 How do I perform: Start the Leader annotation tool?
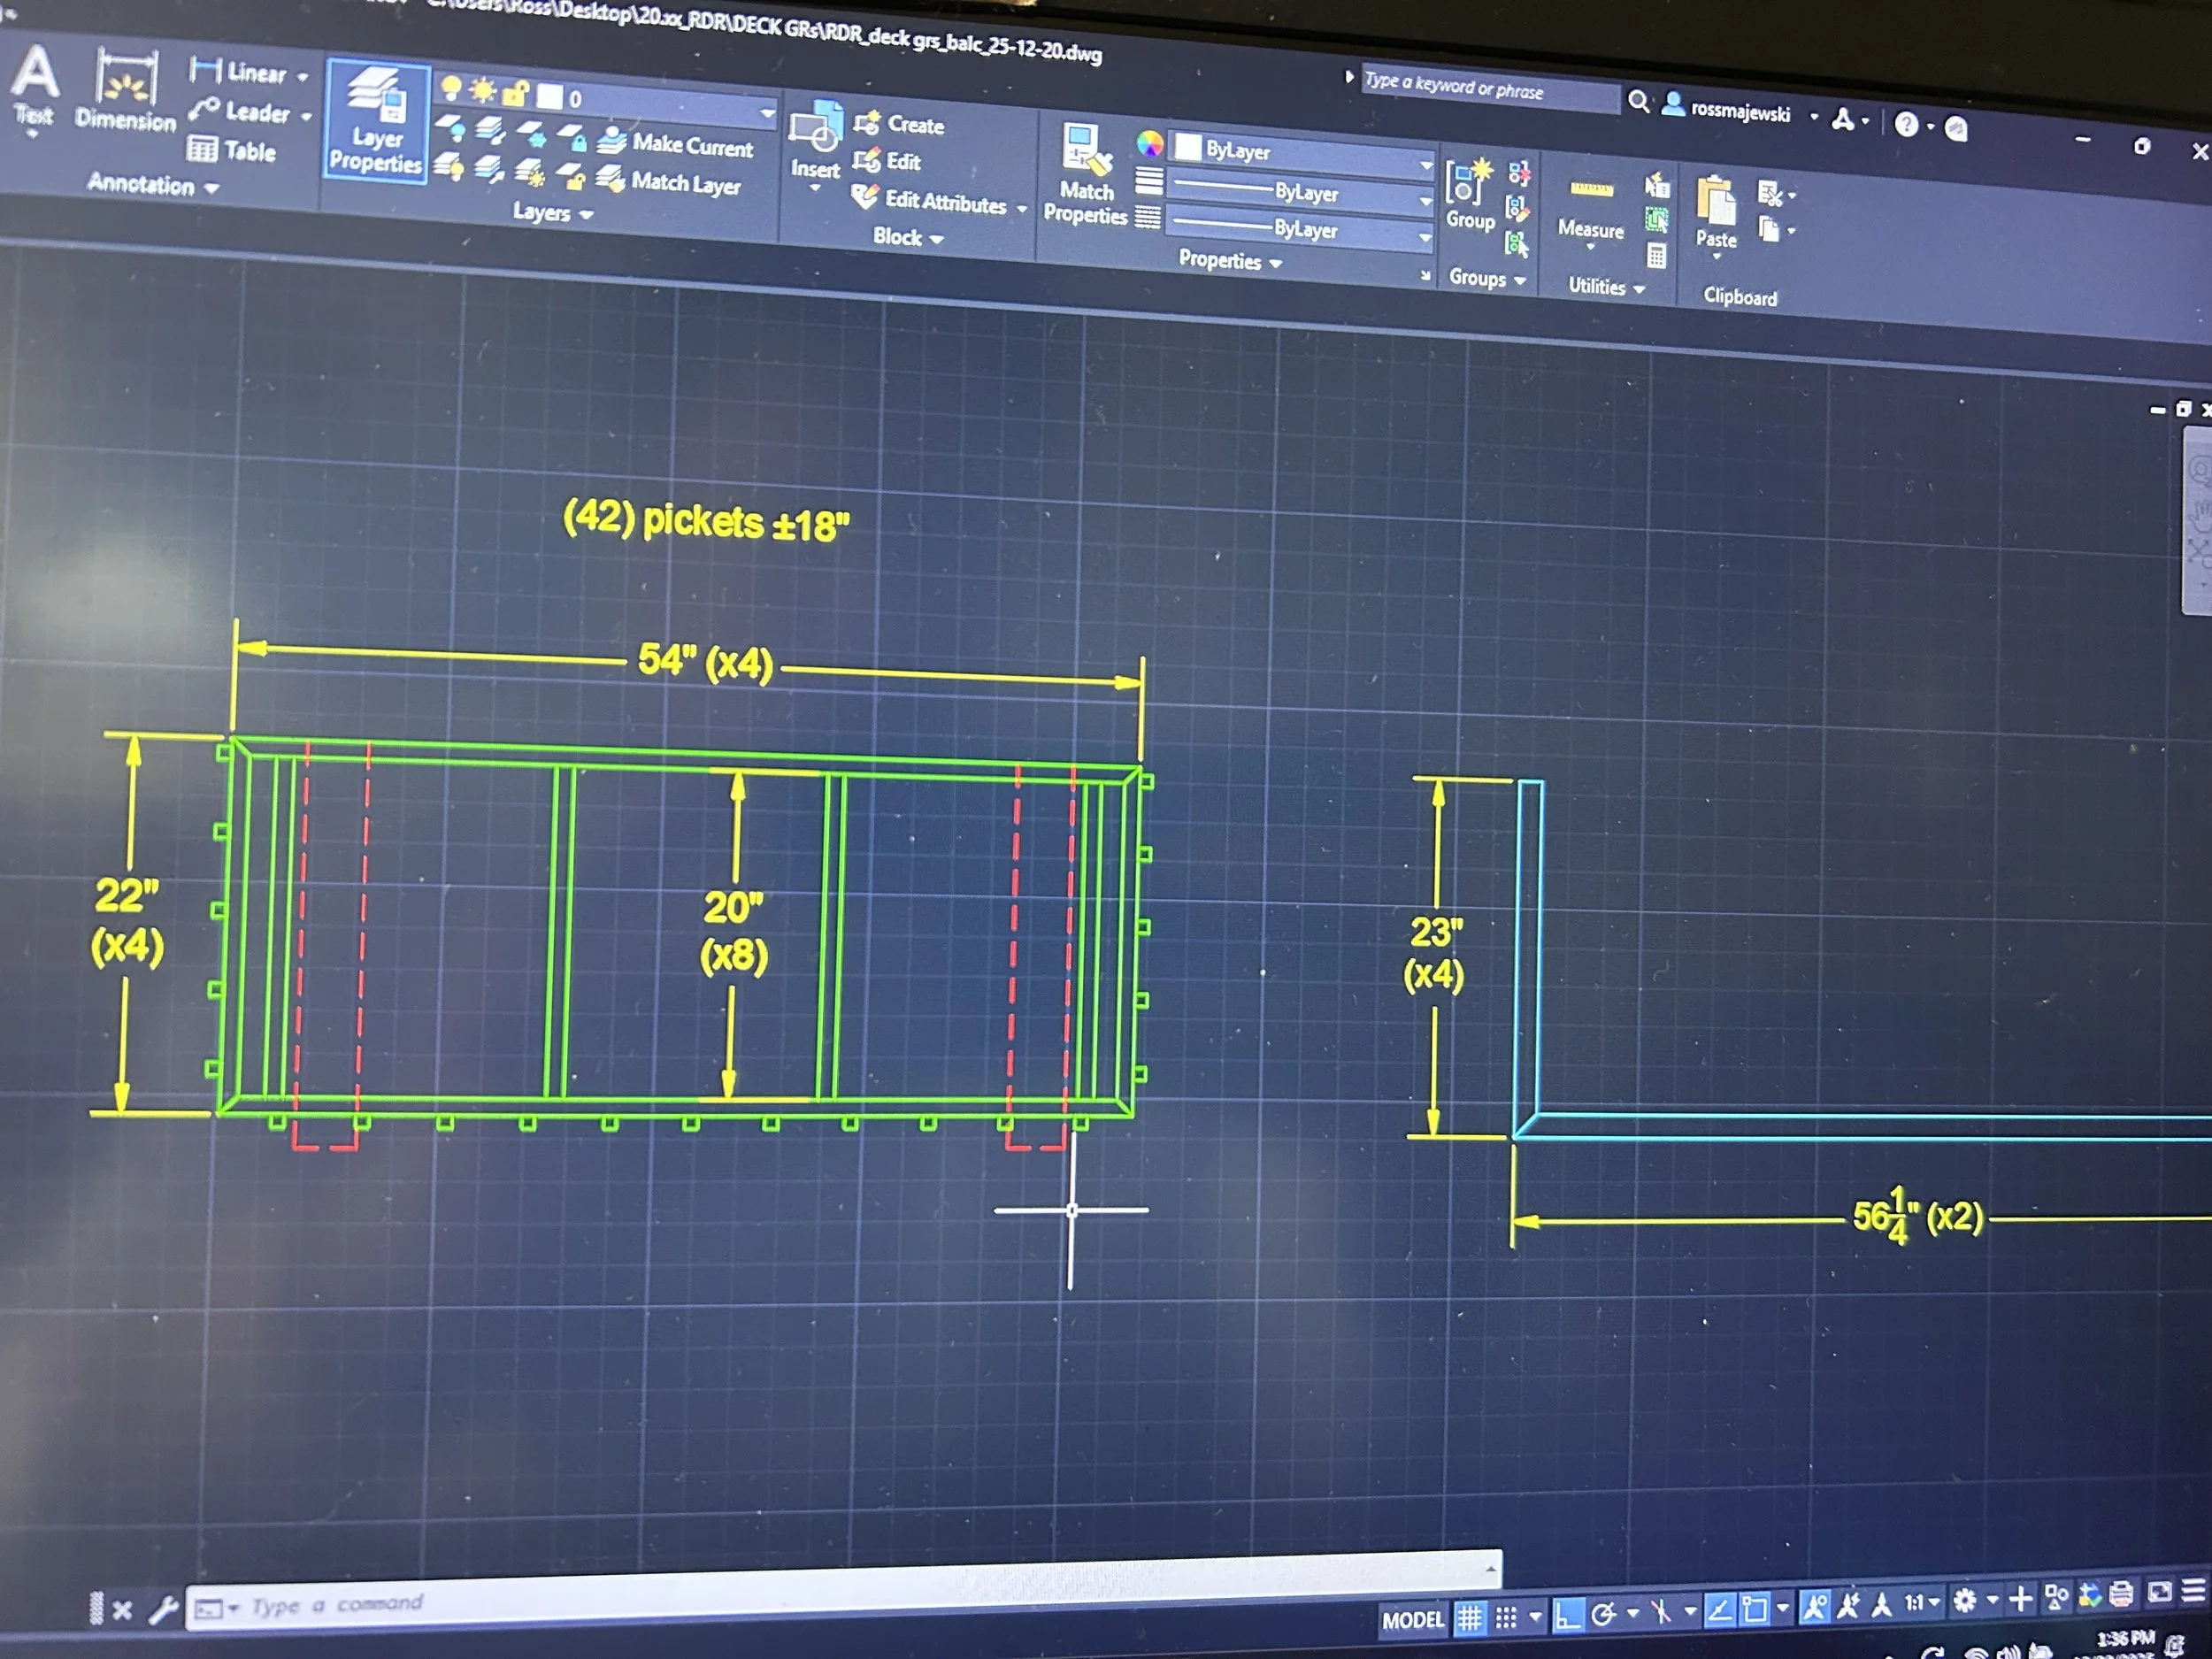pyautogui.click(x=240, y=110)
